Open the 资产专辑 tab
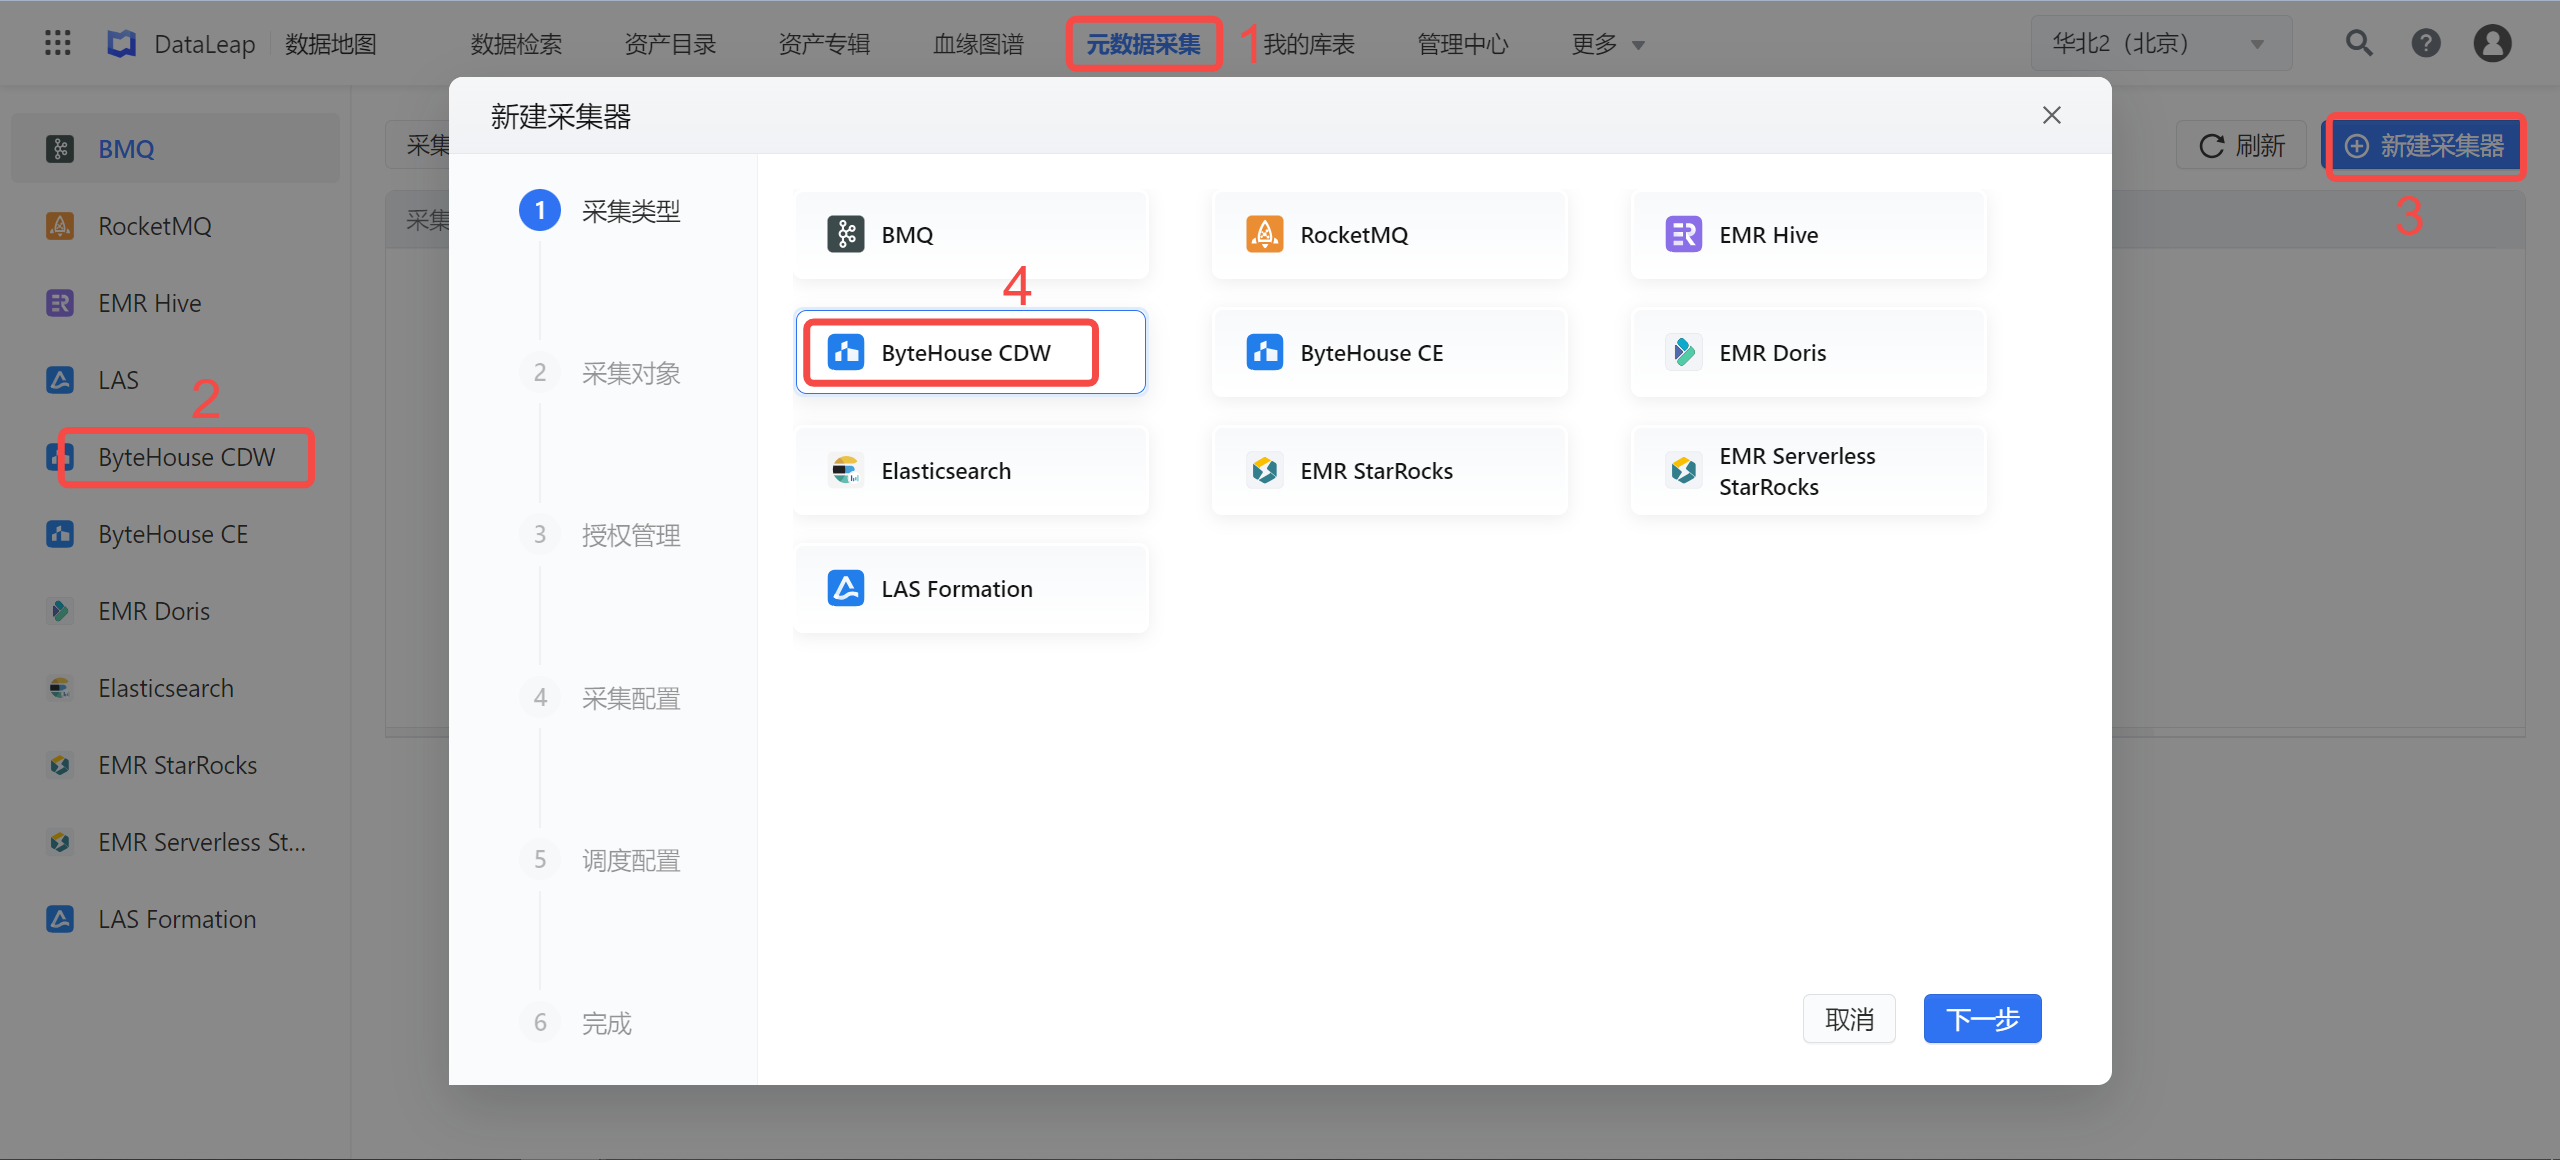 click(824, 44)
